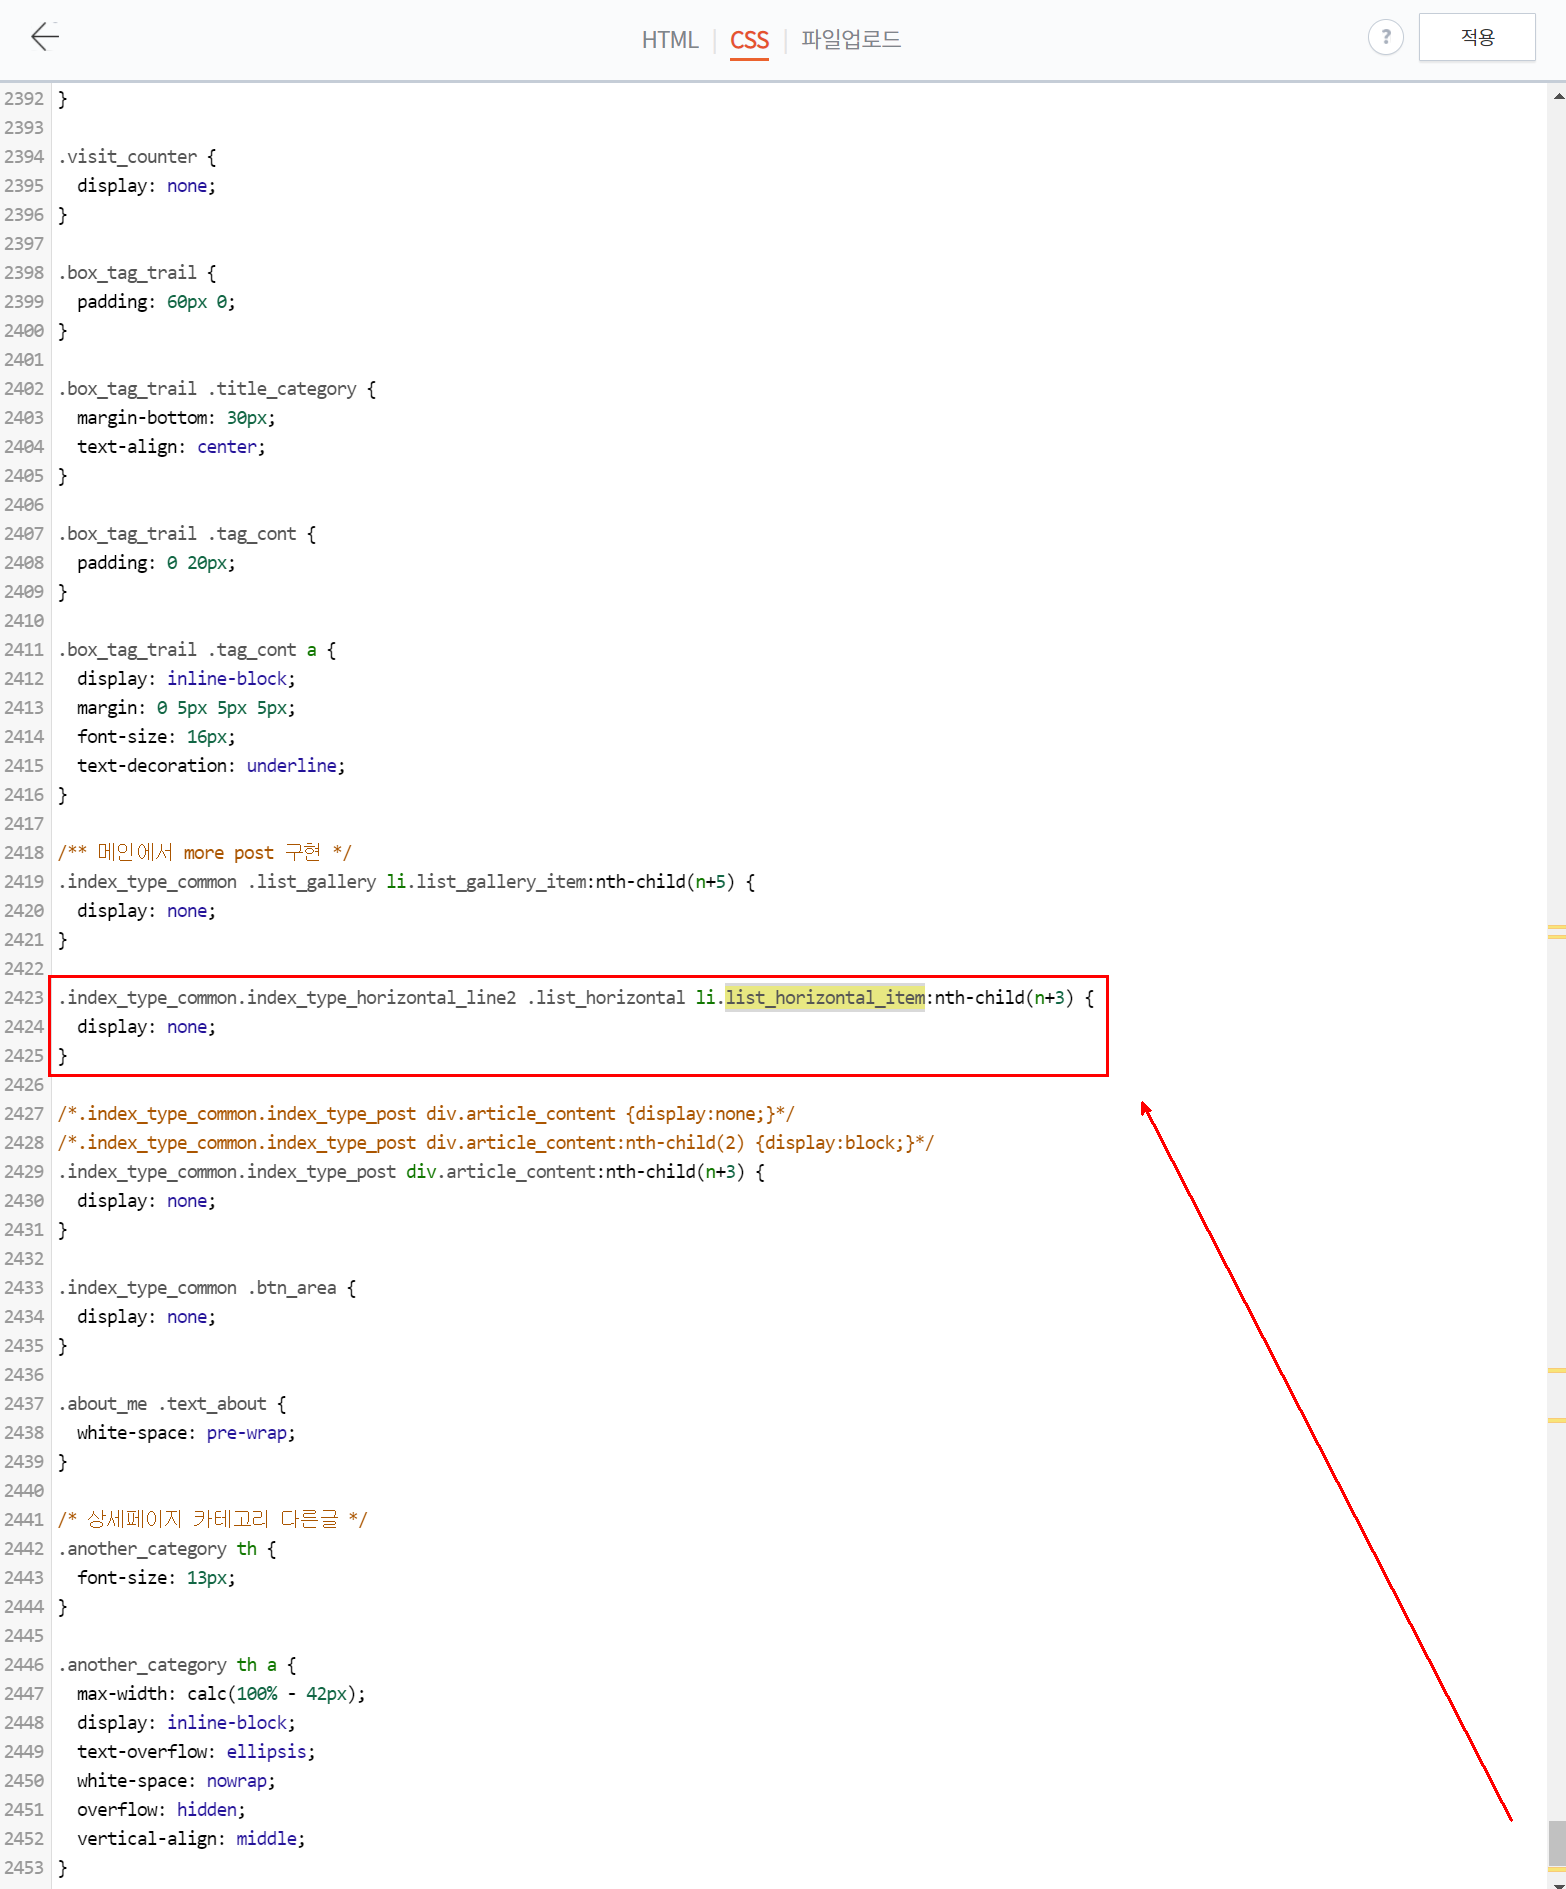Click '.about_me .text_about' selector line
Viewport: 1566px width, 1889px height.
tap(172, 1404)
